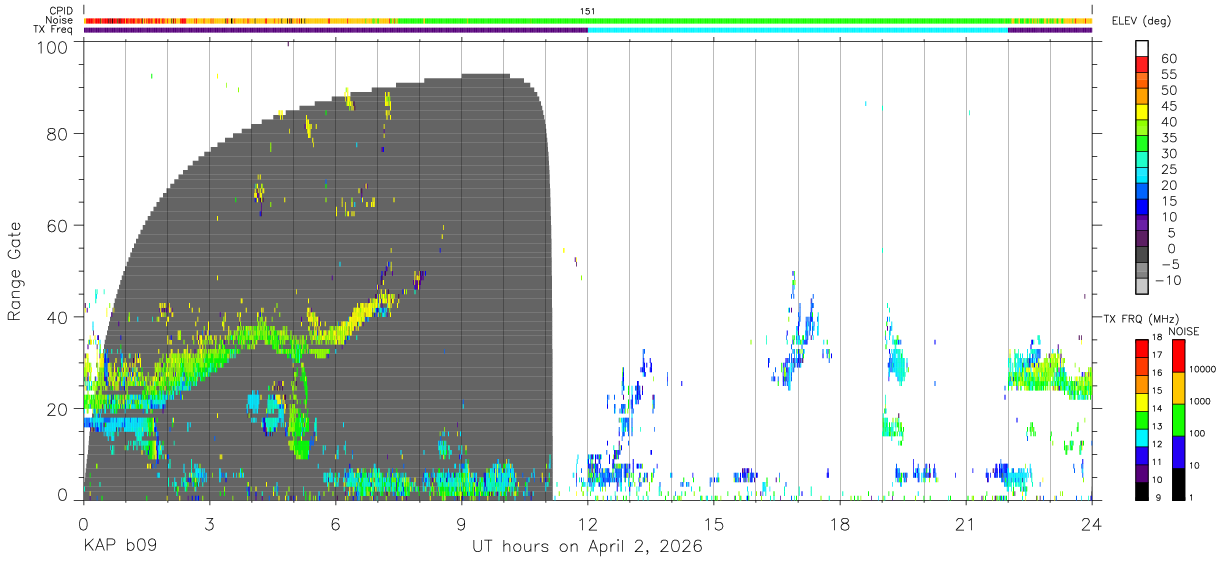This screenshot has height=567, width=1228.
Task: Select the 24 tick on the UT hours axis
Action: pos(1091,523)
